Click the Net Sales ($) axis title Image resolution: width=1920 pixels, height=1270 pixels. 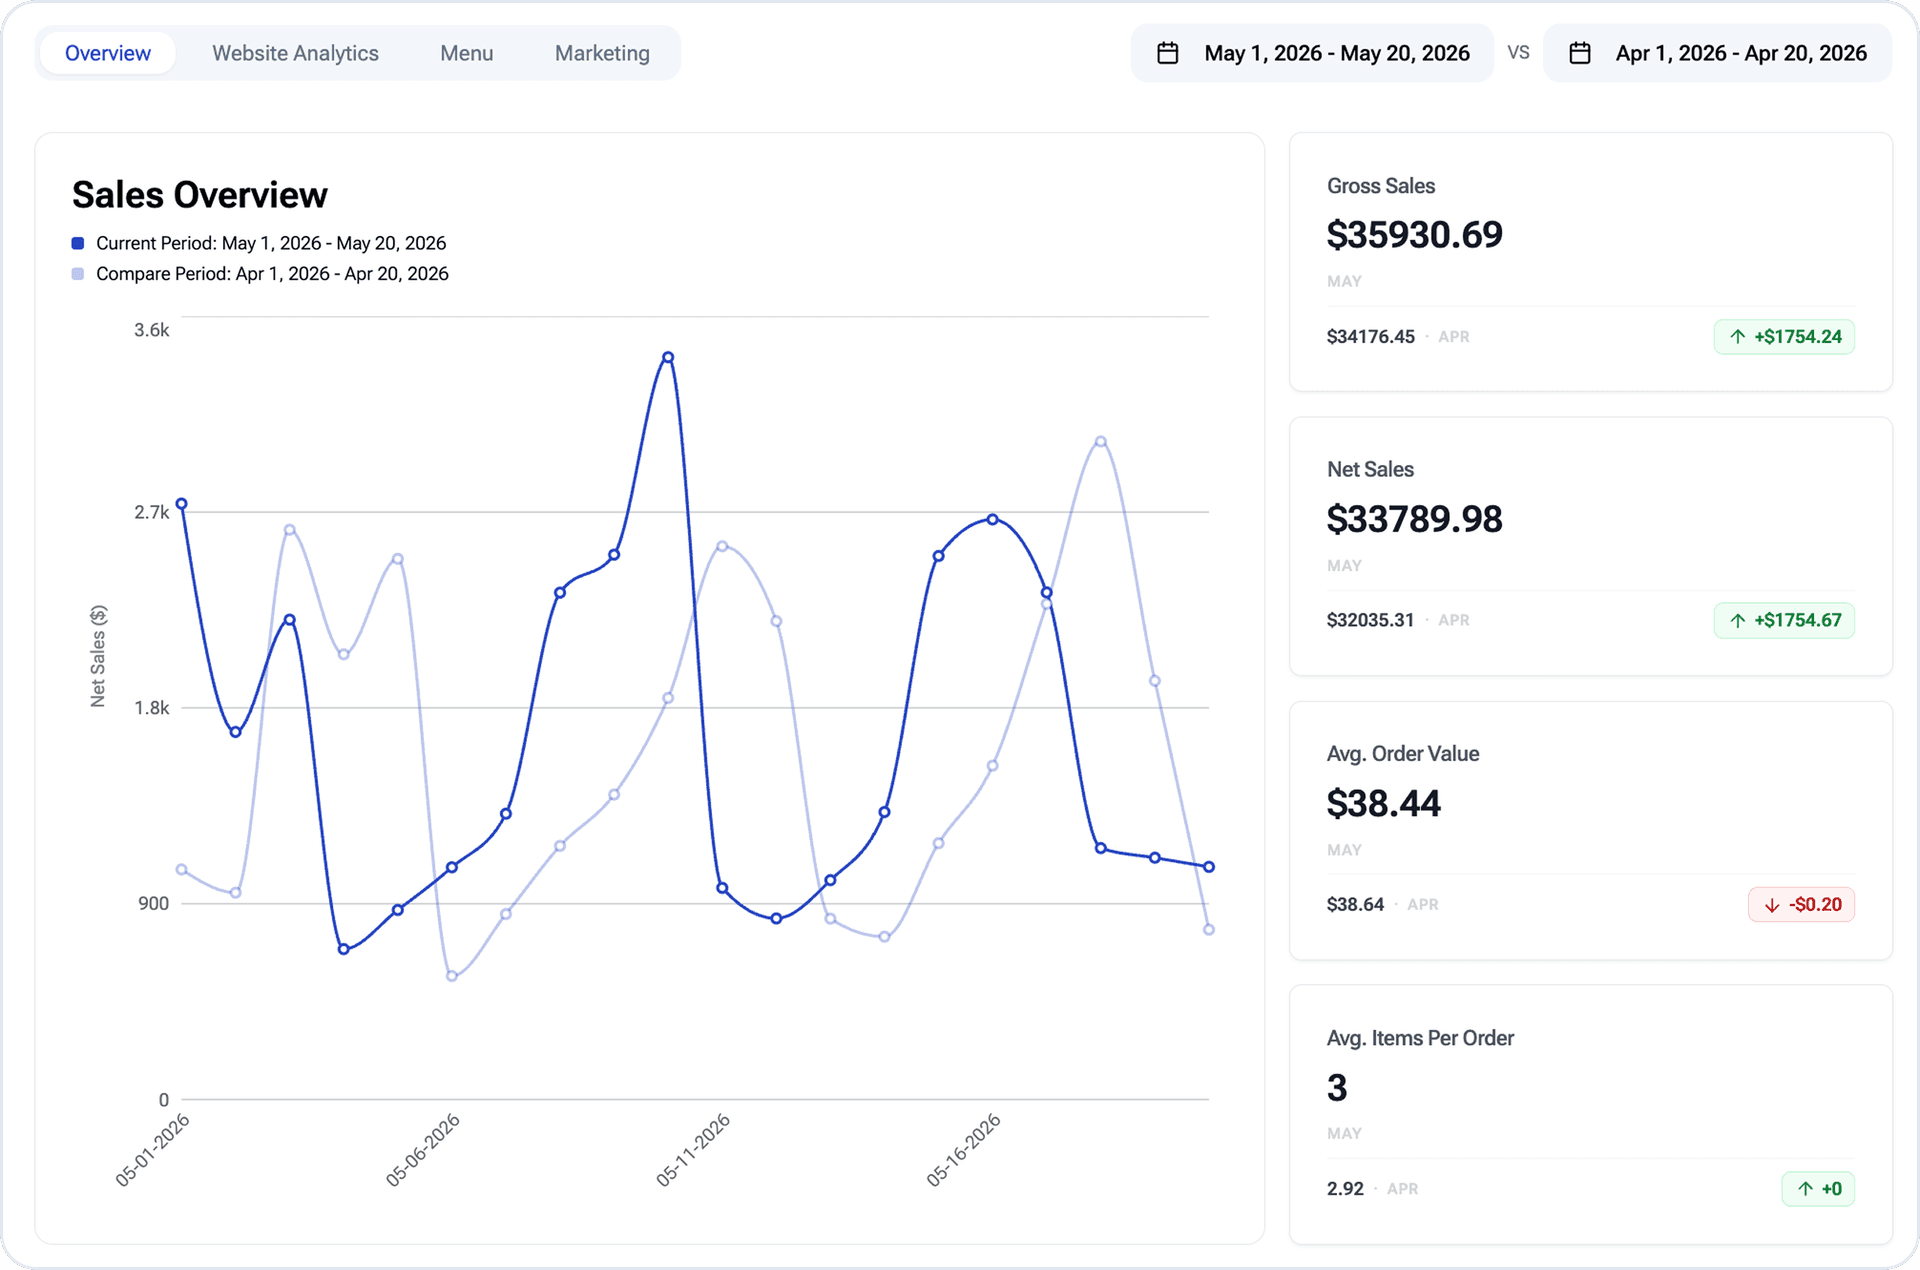point(98,656)
